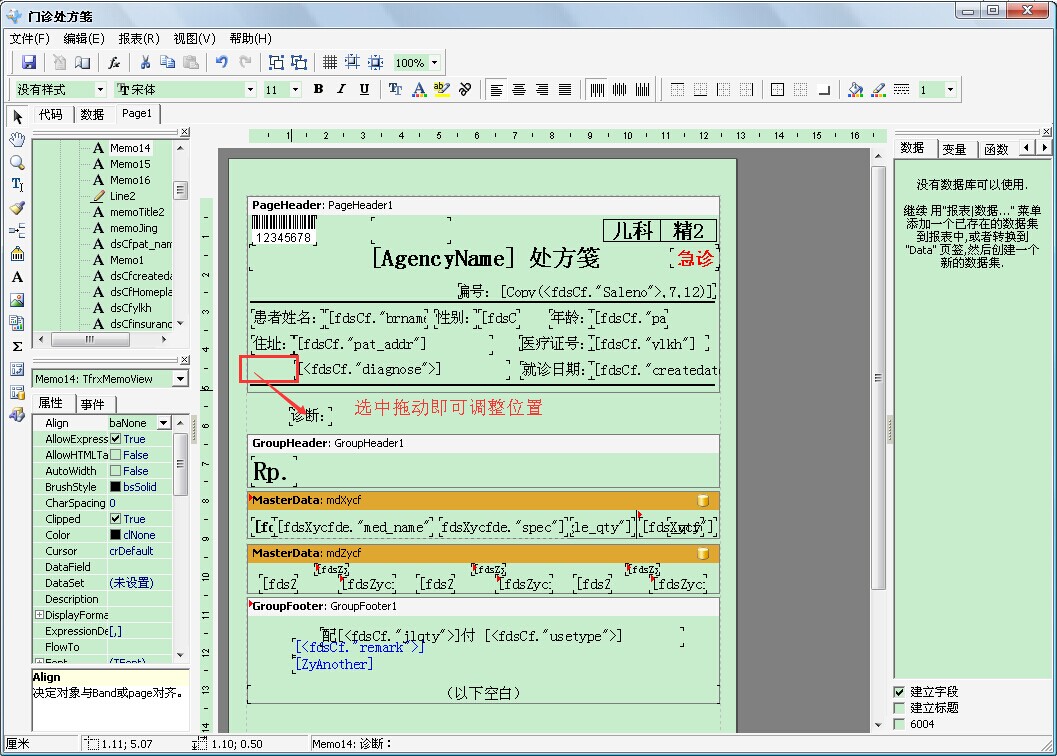1057x756 pixels.
Task: Switch to the 数据 tab beside 代码
Action: (92, 115)
